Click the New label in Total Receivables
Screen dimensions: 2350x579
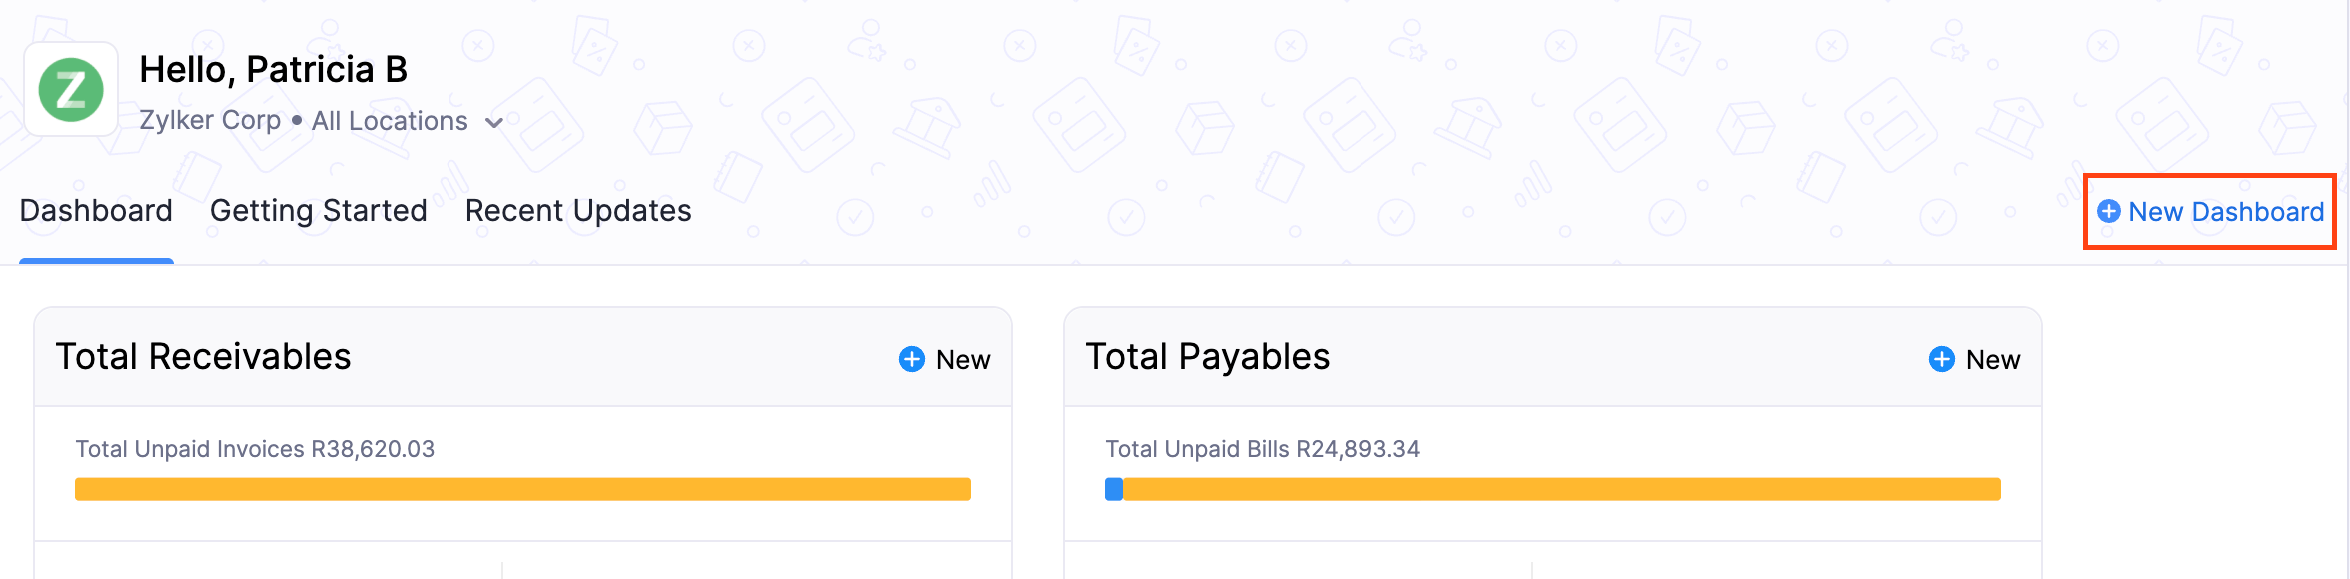pyautogui.click(x=963, y=360)
